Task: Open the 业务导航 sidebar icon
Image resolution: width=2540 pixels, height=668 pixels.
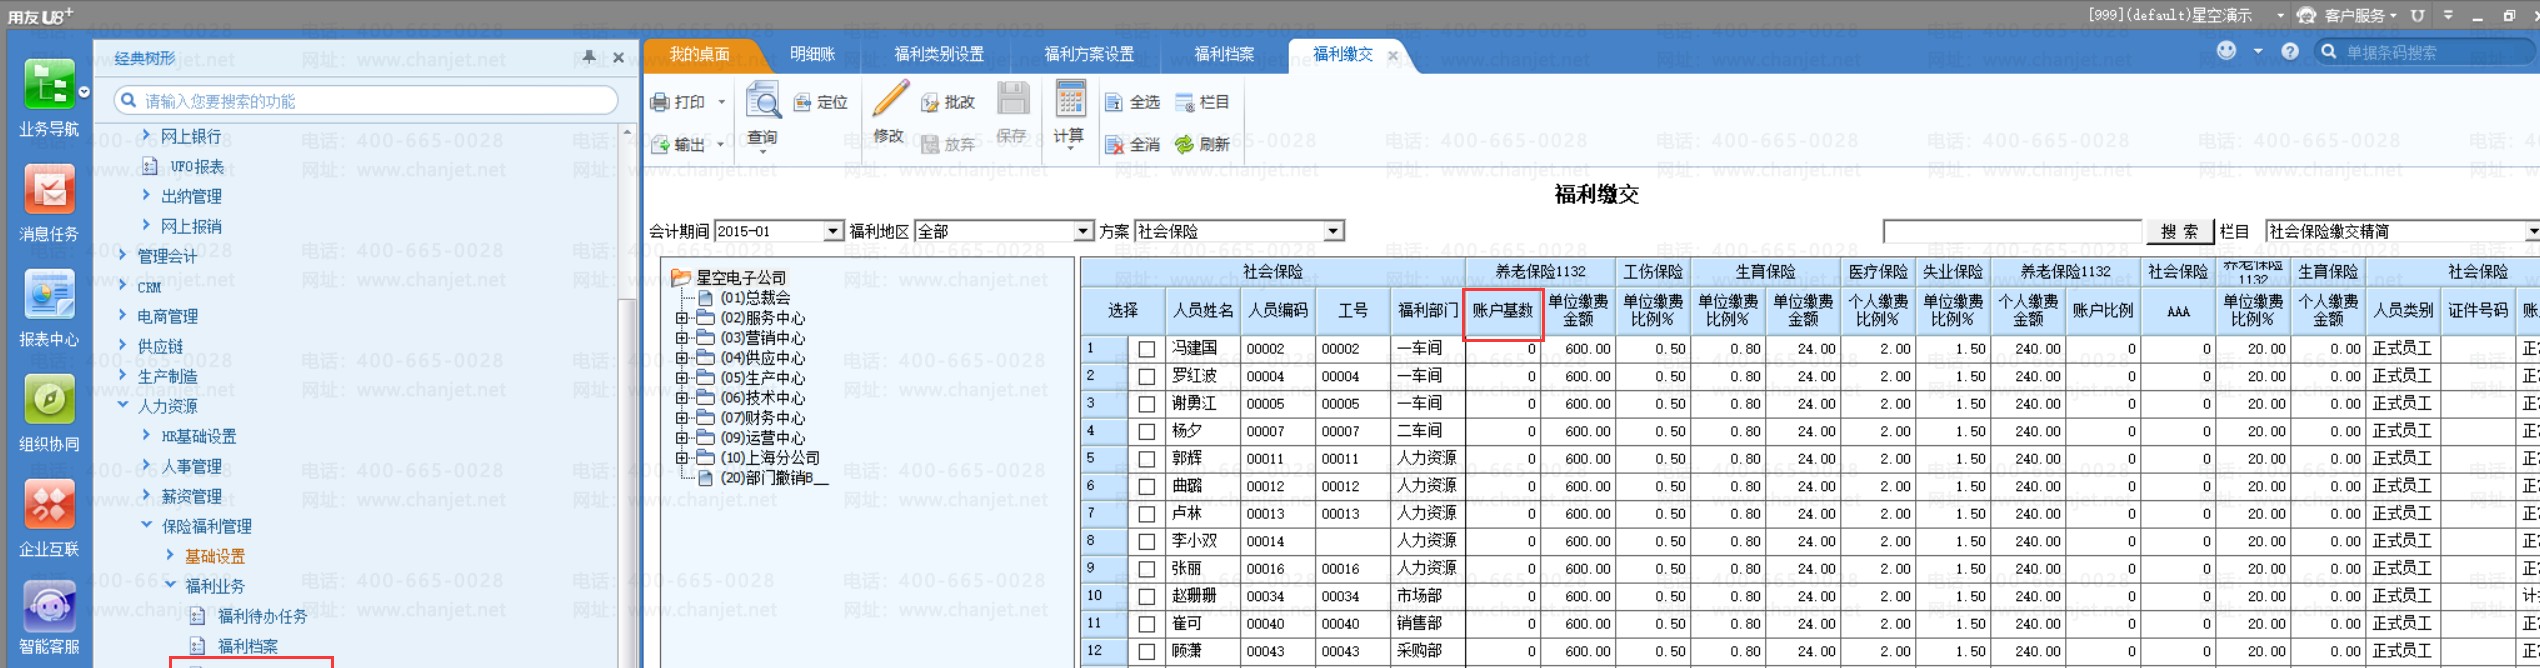Action: [x=49, y=87]
